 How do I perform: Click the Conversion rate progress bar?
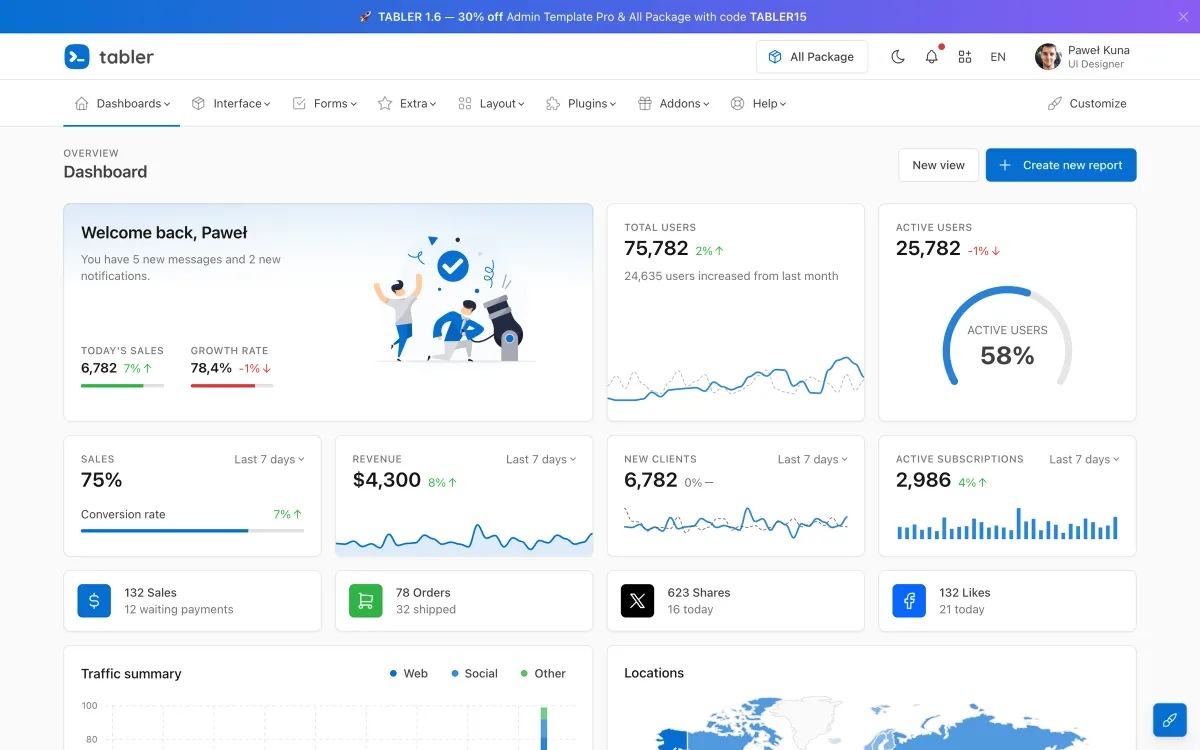(192, 531)
